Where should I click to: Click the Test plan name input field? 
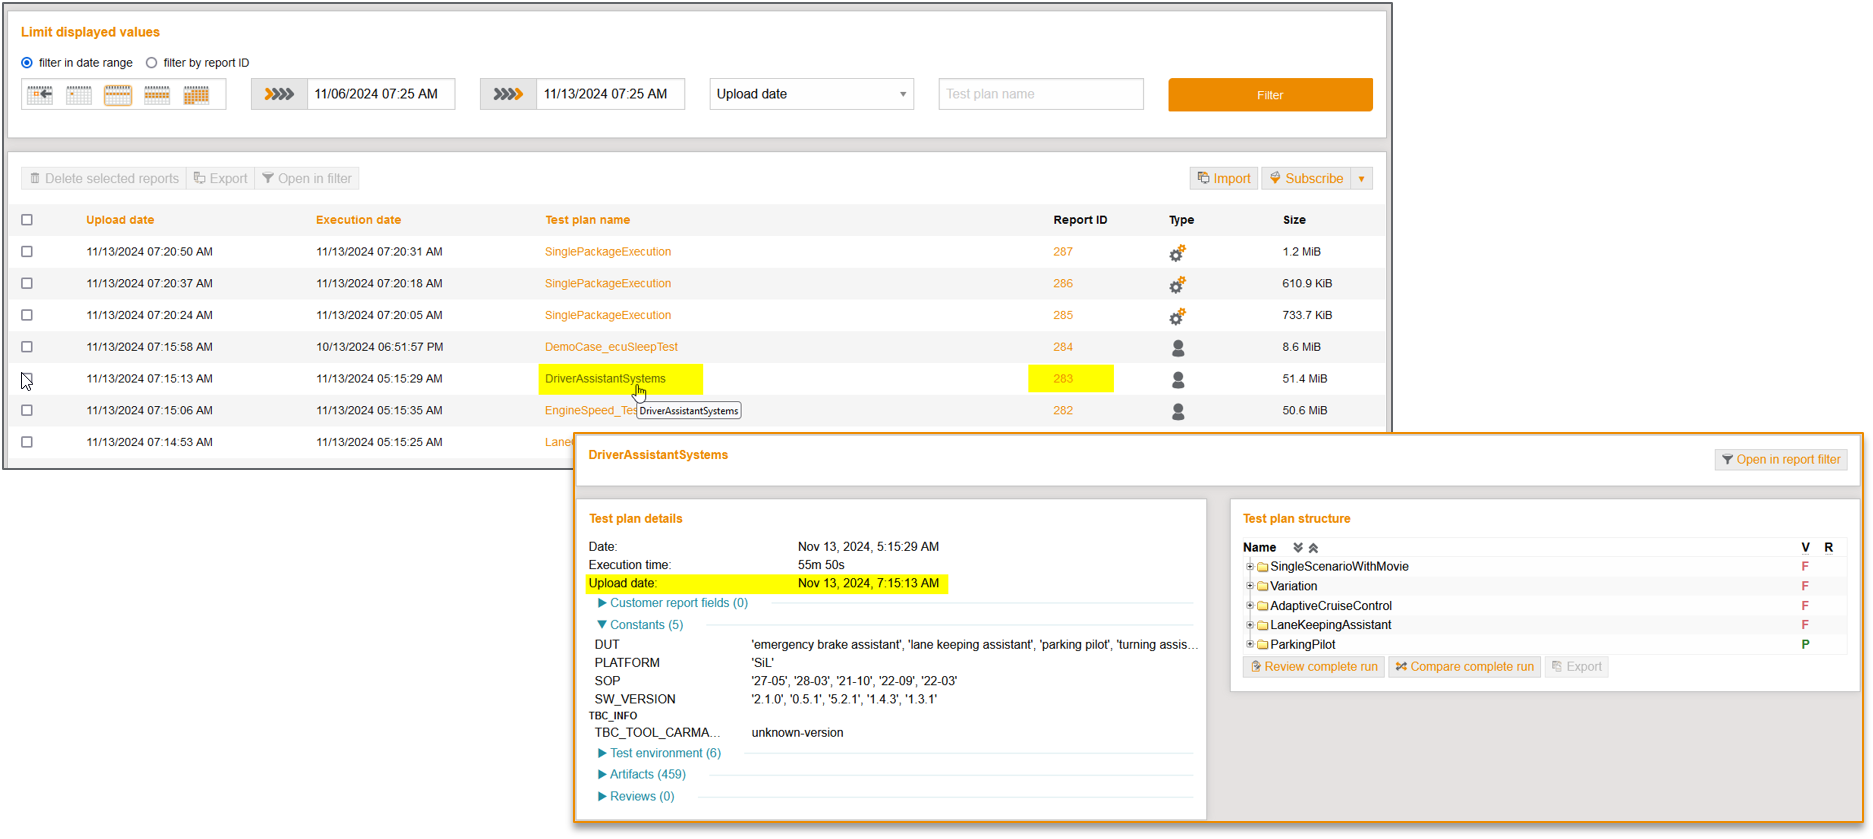[x=1040, y=94]
